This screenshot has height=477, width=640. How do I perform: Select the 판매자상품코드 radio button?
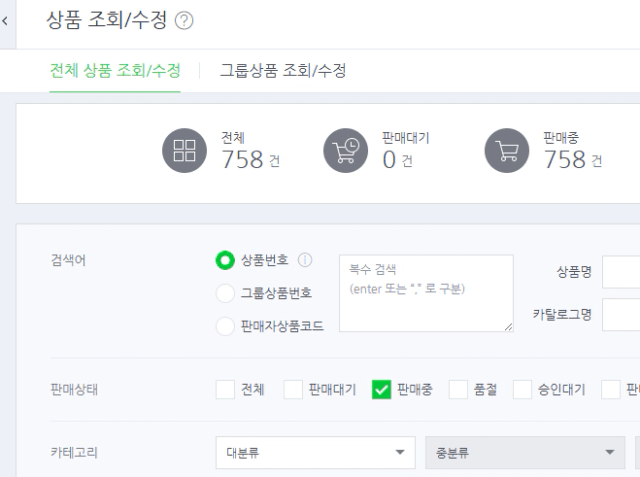pyautogui.click(x=225, y=326)
